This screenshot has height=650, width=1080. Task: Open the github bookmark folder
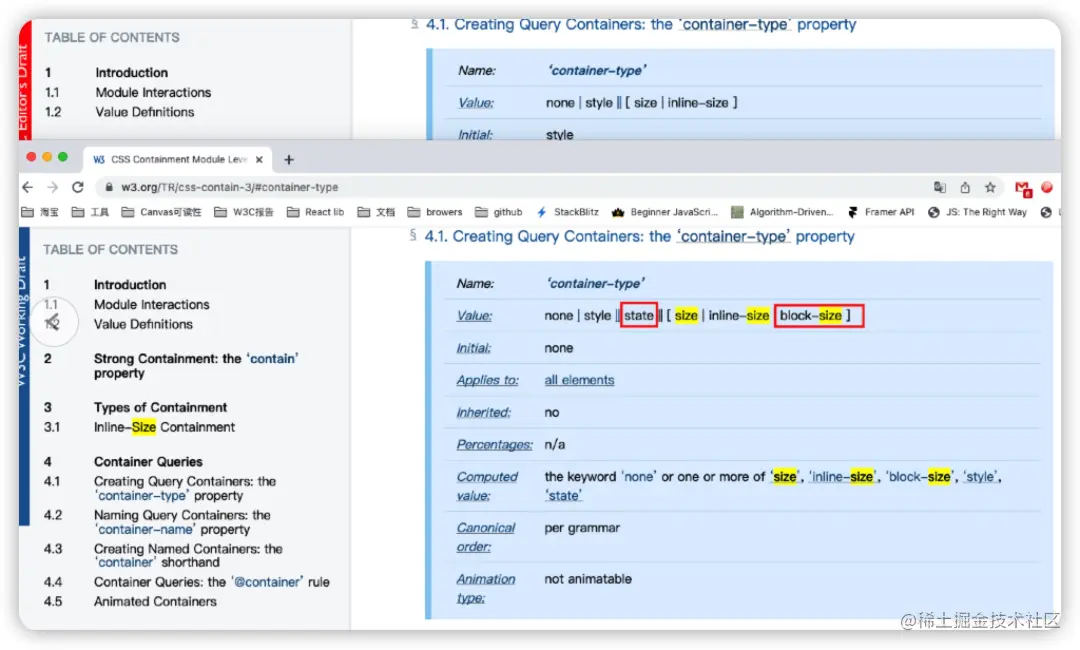point(499,212)
